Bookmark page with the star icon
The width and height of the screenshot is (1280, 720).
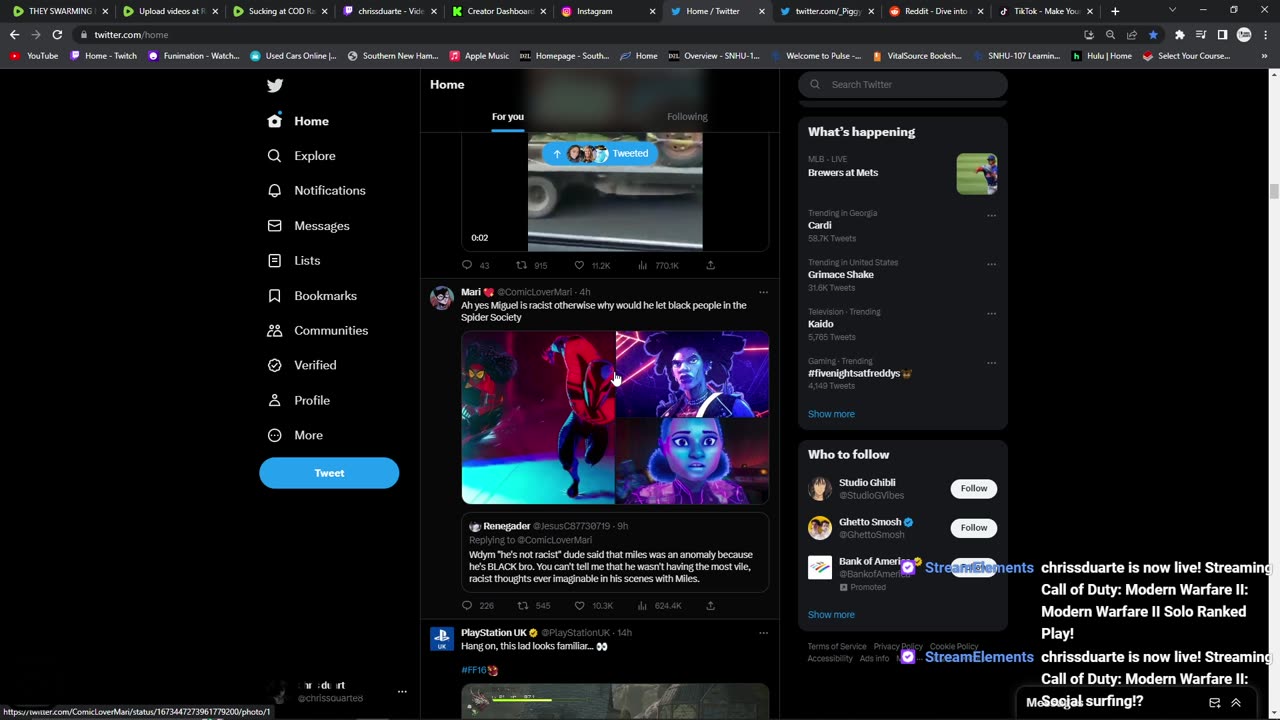[x=1153, y=35]
